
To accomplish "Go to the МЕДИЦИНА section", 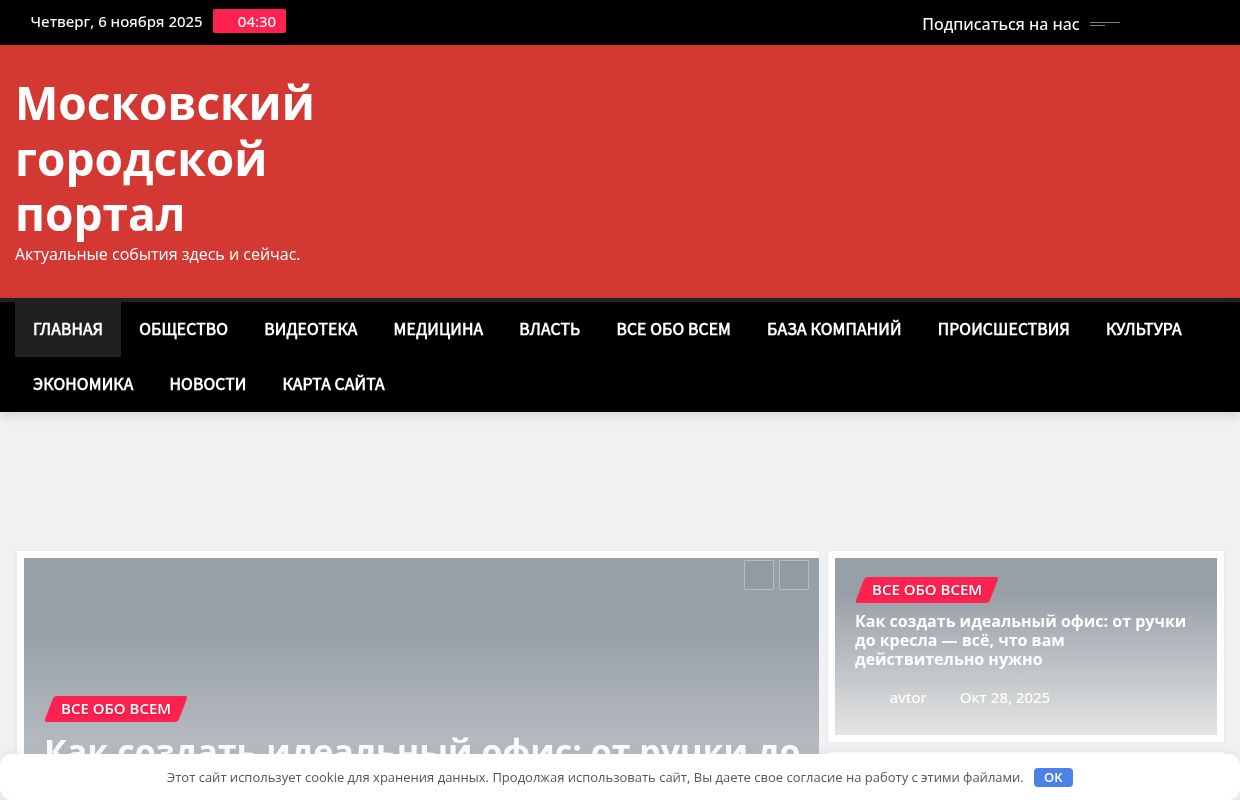I will (x=438, y=329).
